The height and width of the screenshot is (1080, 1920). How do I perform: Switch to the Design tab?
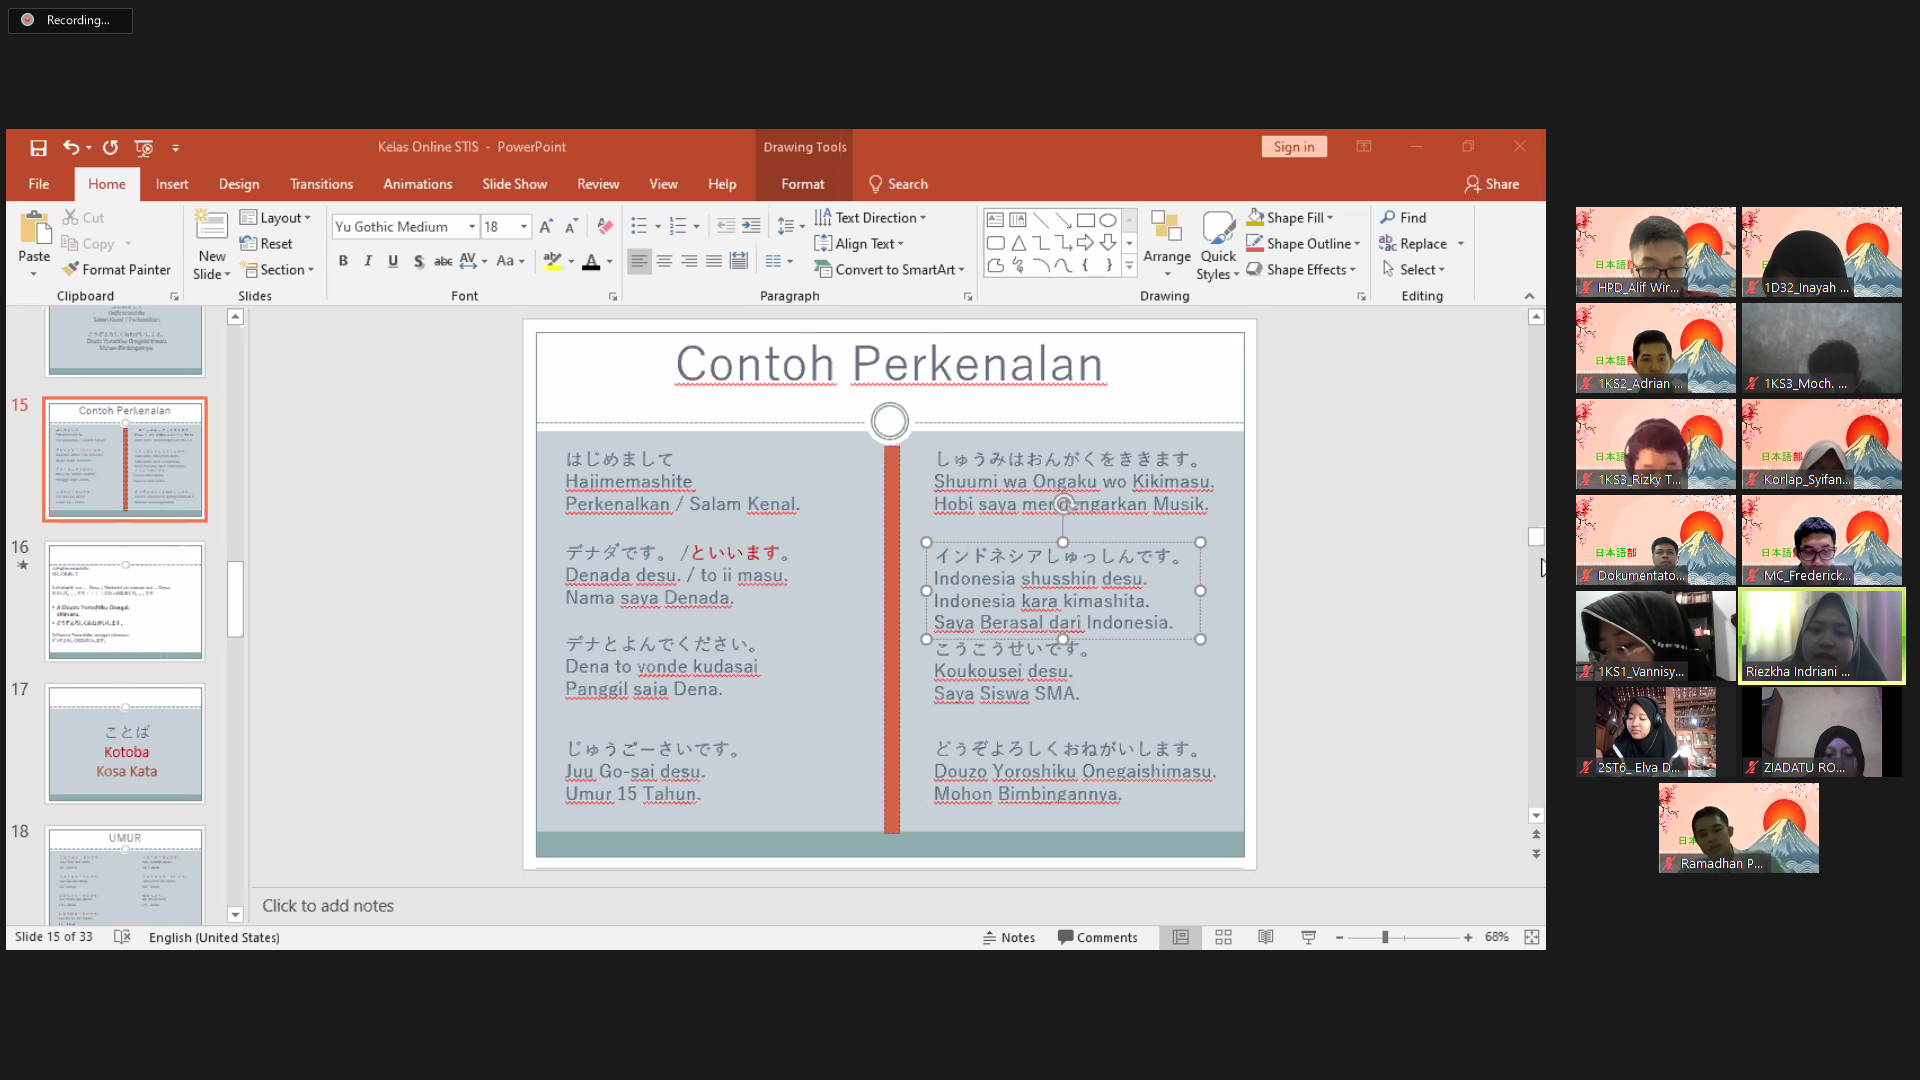point(239,184)
